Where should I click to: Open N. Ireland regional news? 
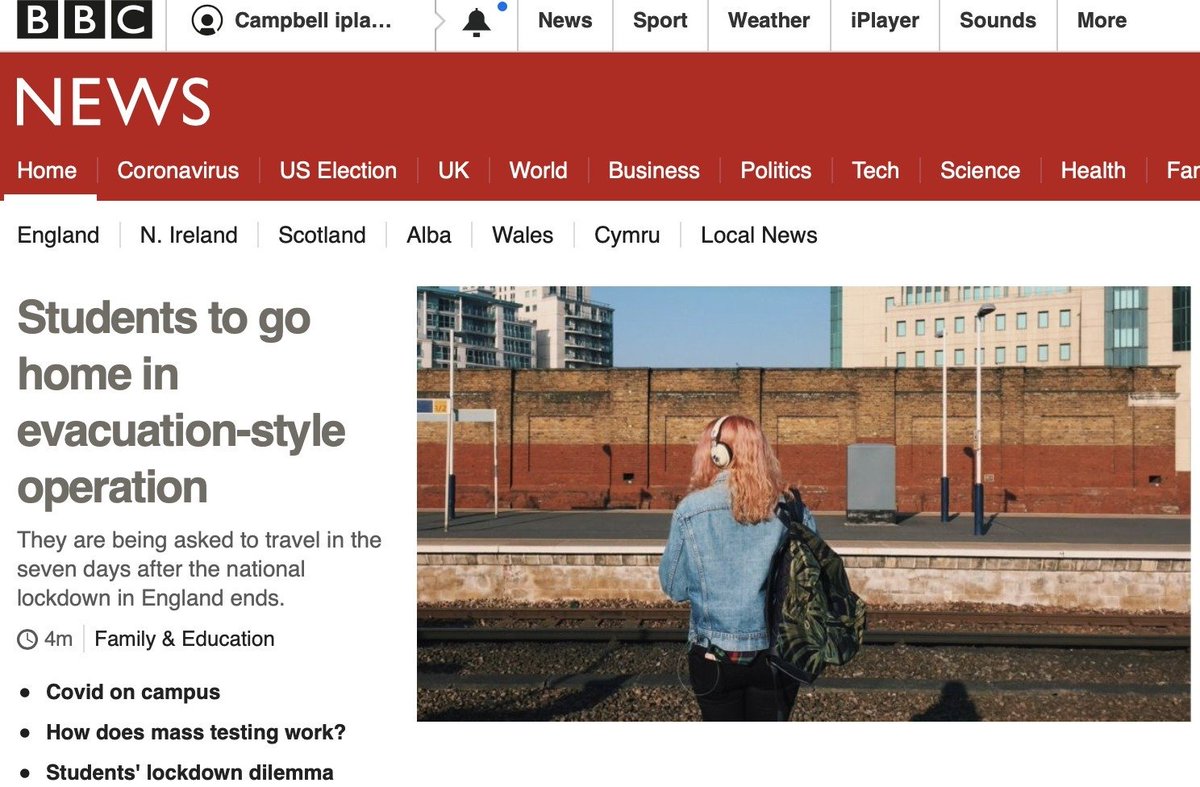(189, 236)
